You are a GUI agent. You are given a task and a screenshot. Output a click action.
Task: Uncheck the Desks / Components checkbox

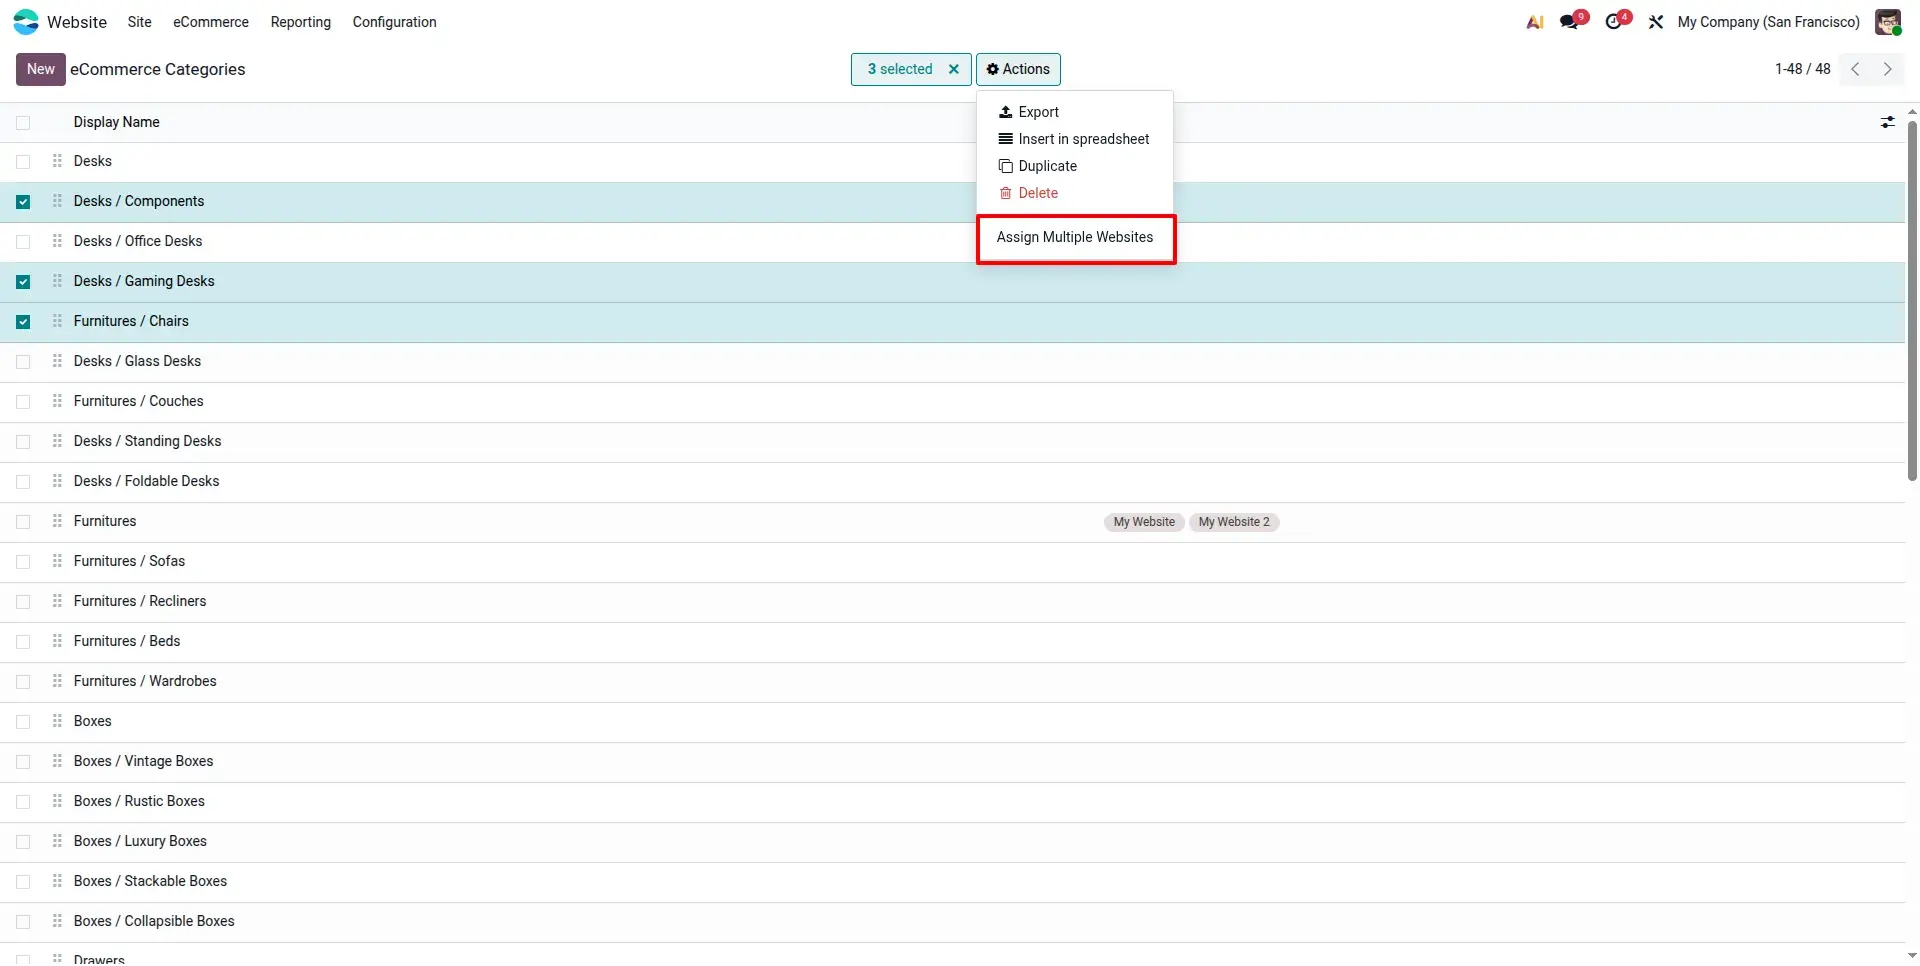23,202
